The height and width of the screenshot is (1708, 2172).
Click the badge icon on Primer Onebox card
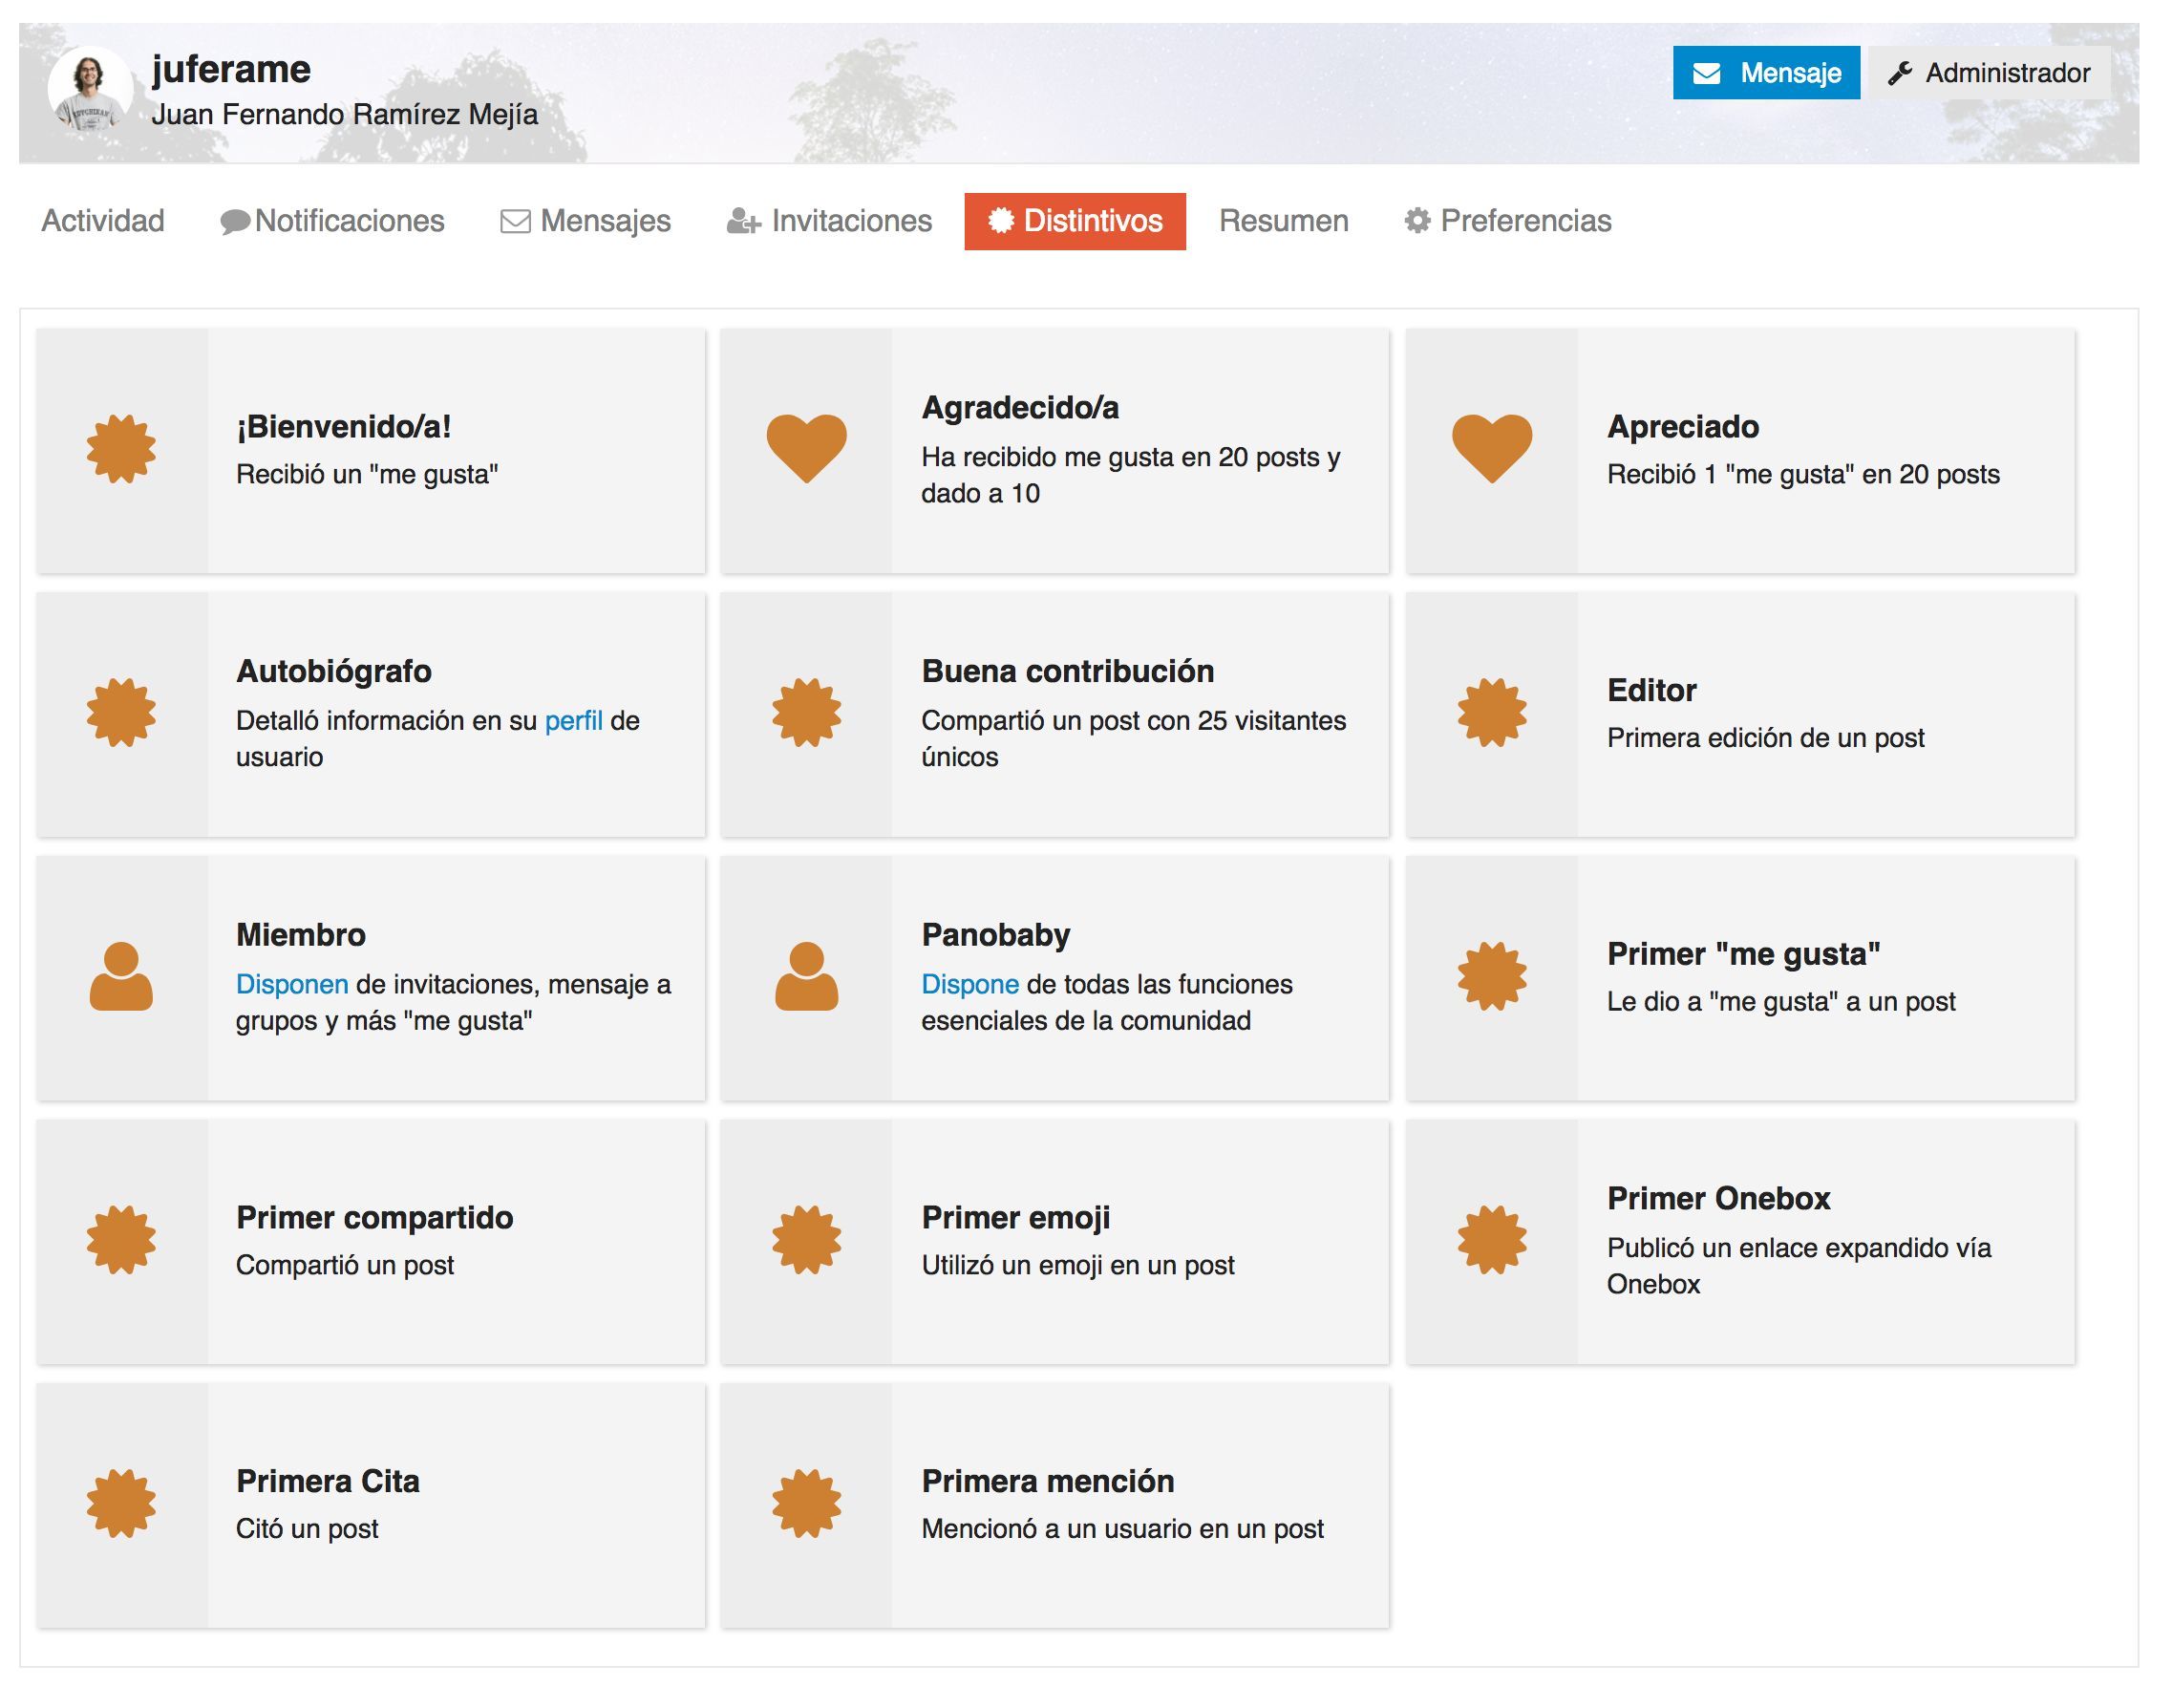click(x=1491, y=1240)
